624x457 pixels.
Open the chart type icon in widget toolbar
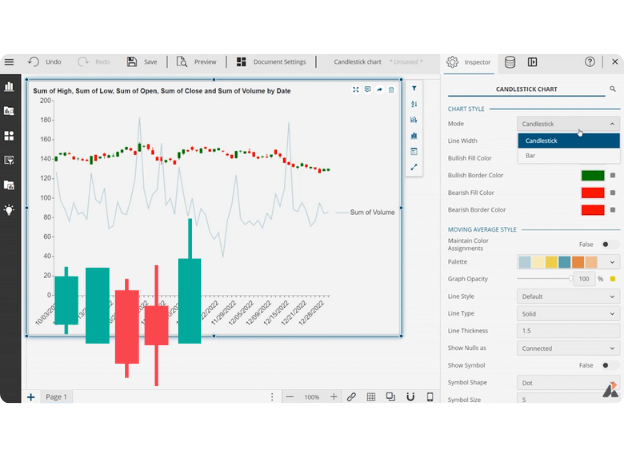tap(414, 135)
